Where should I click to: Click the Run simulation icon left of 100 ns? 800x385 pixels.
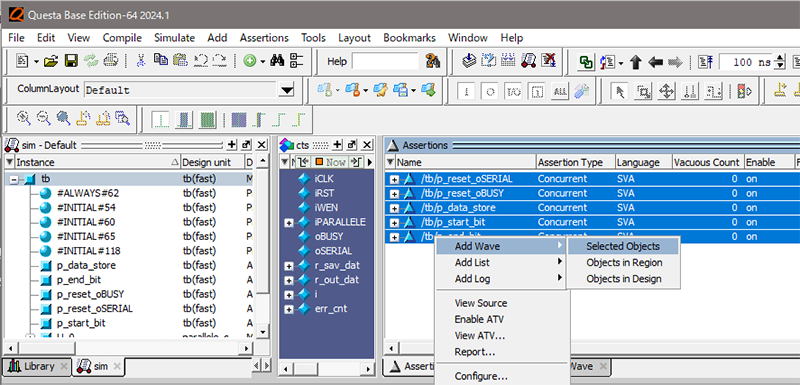[706, 62]
